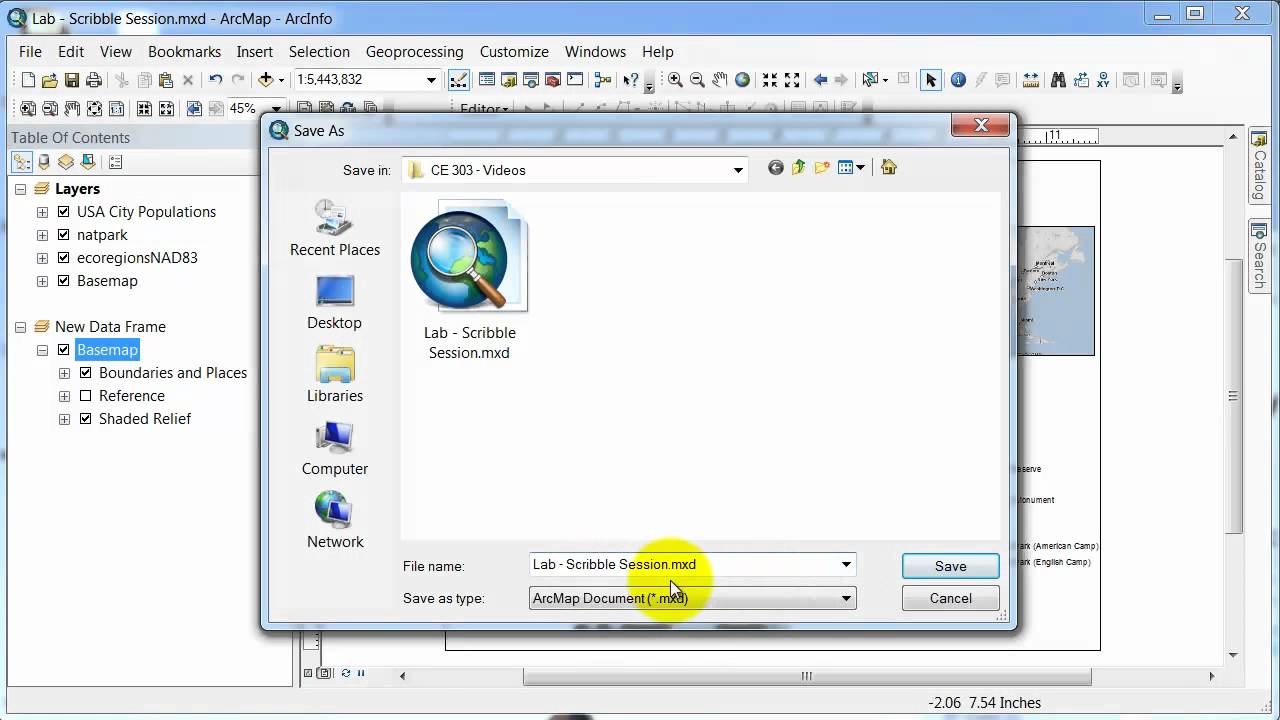Uncheck Boundaries and Places layer
Screen dimensions: 1280x720
pyautogui.click(x=86, y=373)
